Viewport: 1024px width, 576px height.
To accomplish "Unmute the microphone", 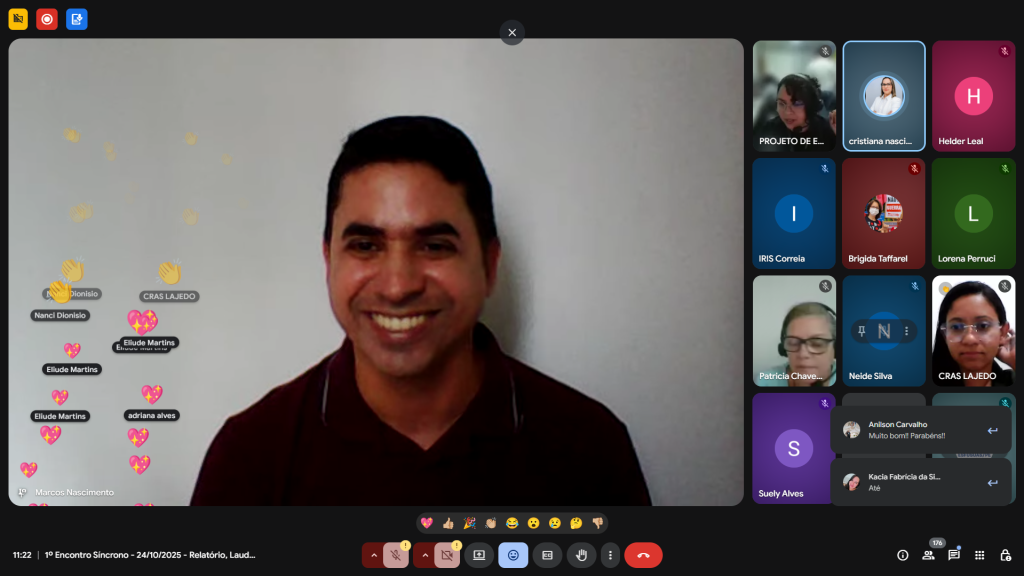I will point(396,555).
